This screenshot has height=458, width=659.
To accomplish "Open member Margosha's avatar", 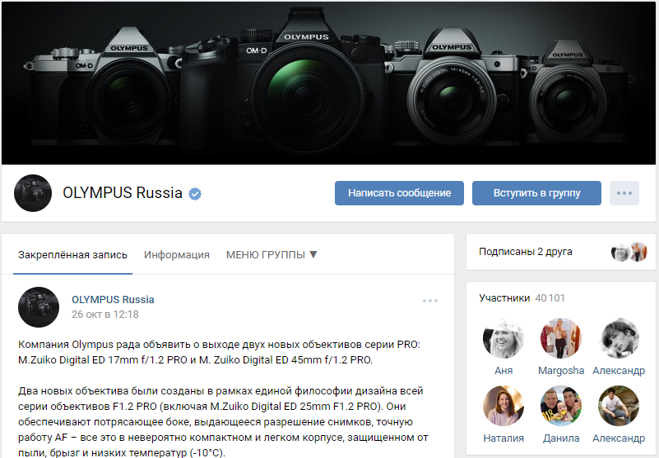I will pyautogui.click(x=561, y=338).
